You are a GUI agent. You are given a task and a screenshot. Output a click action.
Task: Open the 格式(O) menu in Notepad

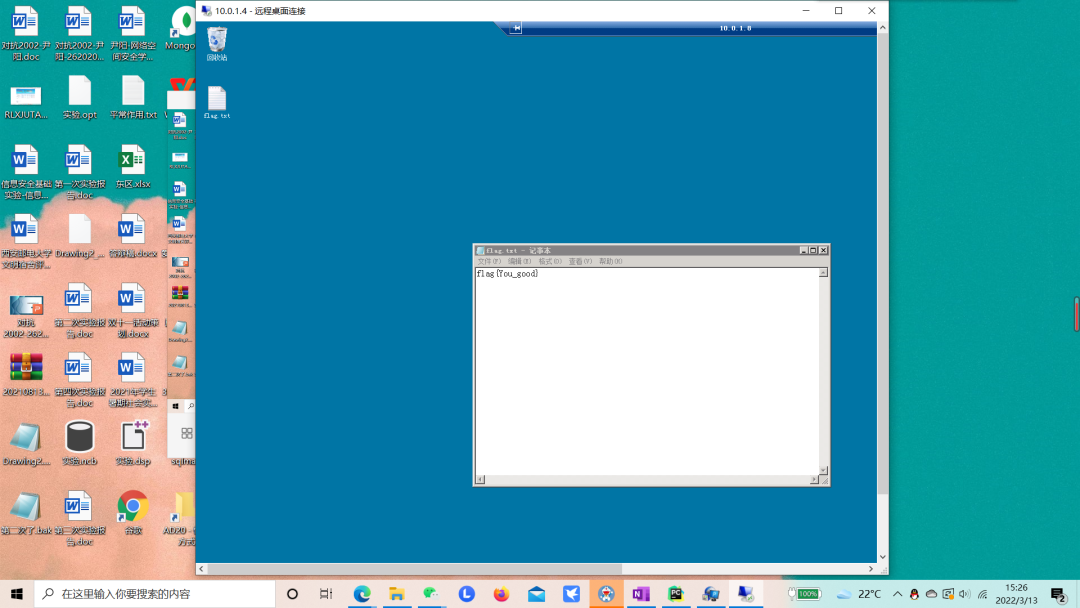click(550, 262)
